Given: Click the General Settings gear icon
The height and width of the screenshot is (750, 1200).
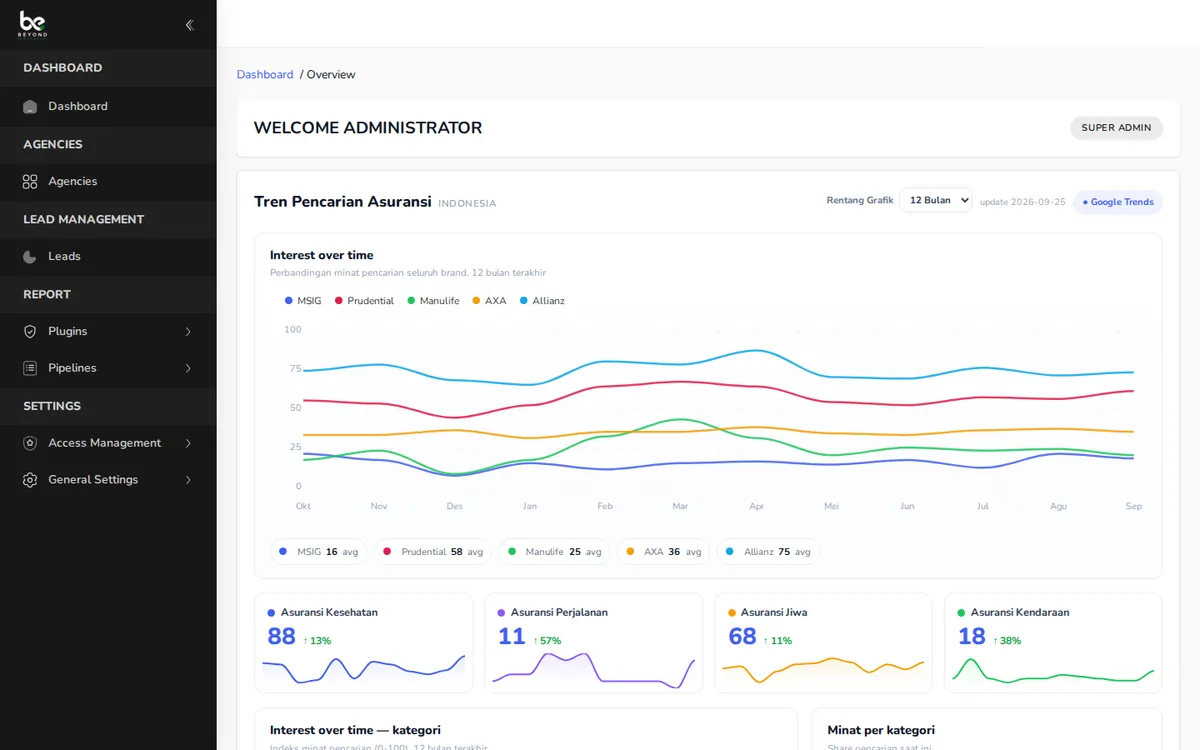Looking at the screenshot, I should [x=30, y=480].
